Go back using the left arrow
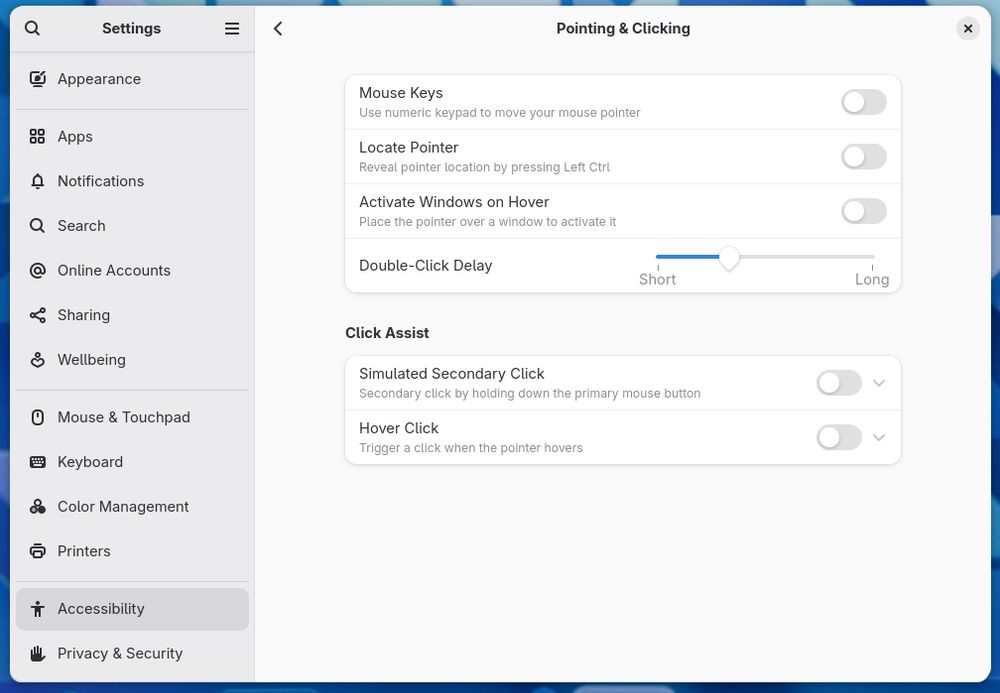 coord(278,28)
